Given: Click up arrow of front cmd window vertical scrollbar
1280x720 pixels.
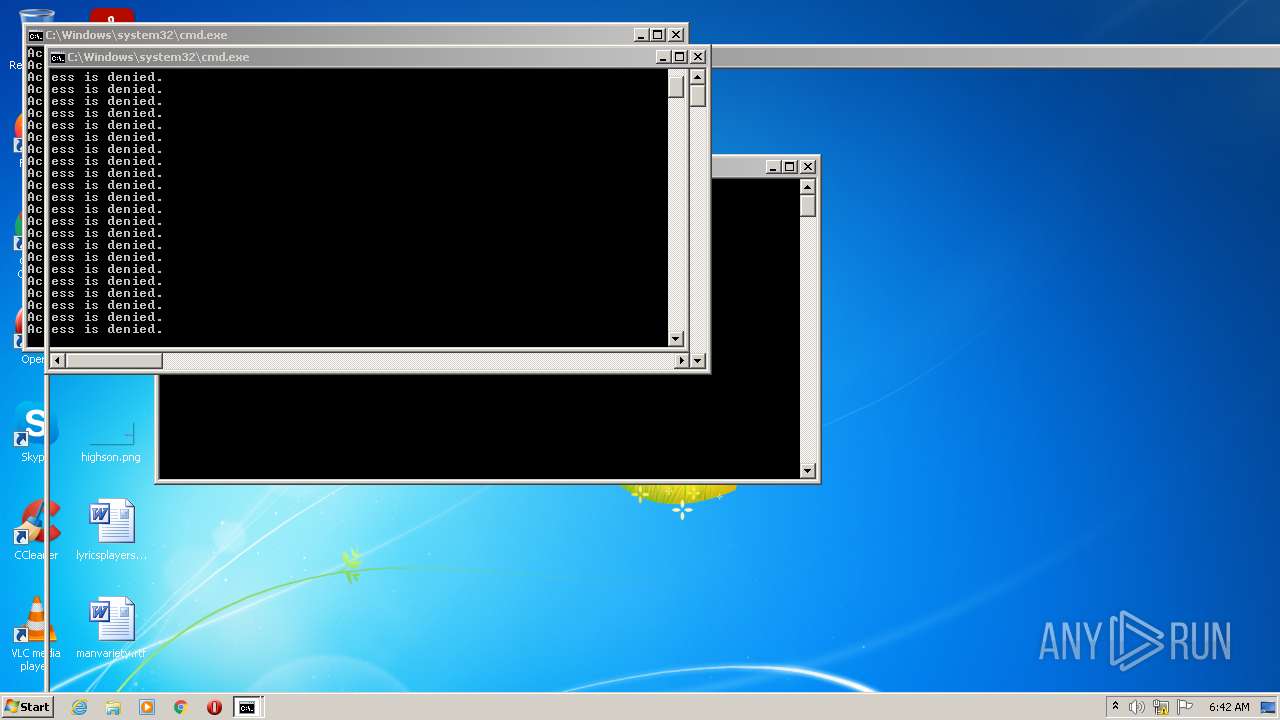Looking at the screenshot, I should [x=697, y=77].
